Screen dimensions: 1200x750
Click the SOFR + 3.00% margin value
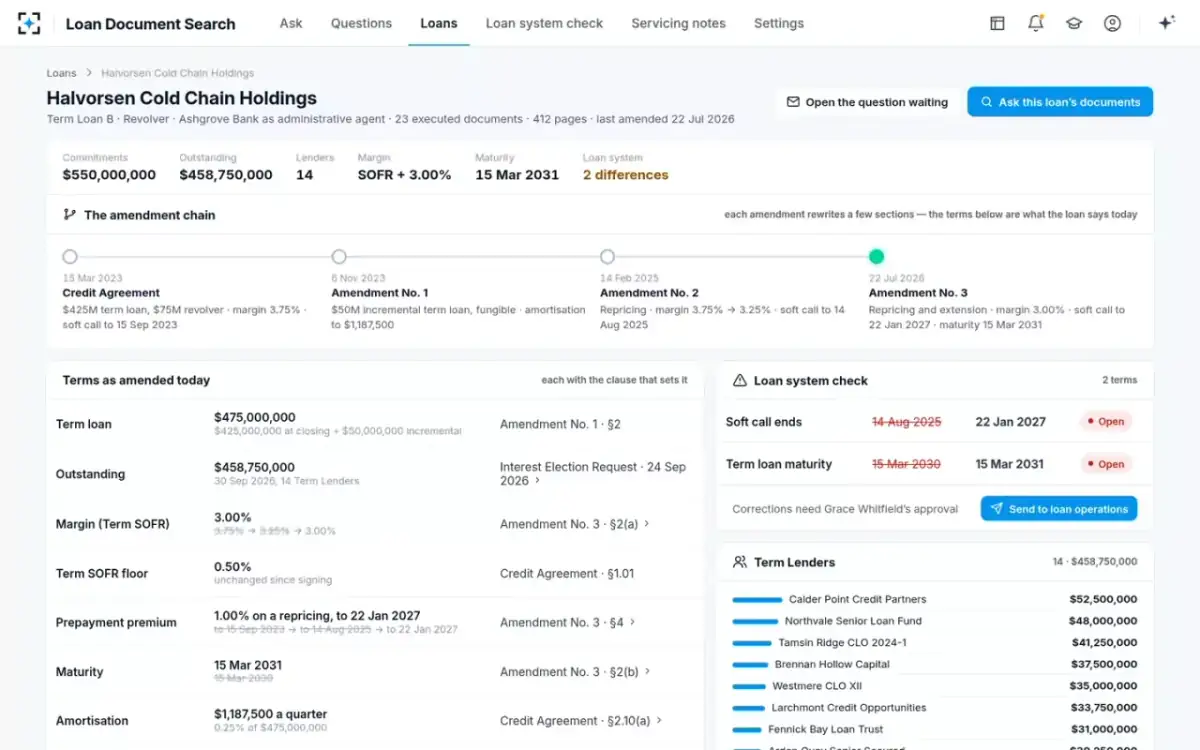click(404, 175)
